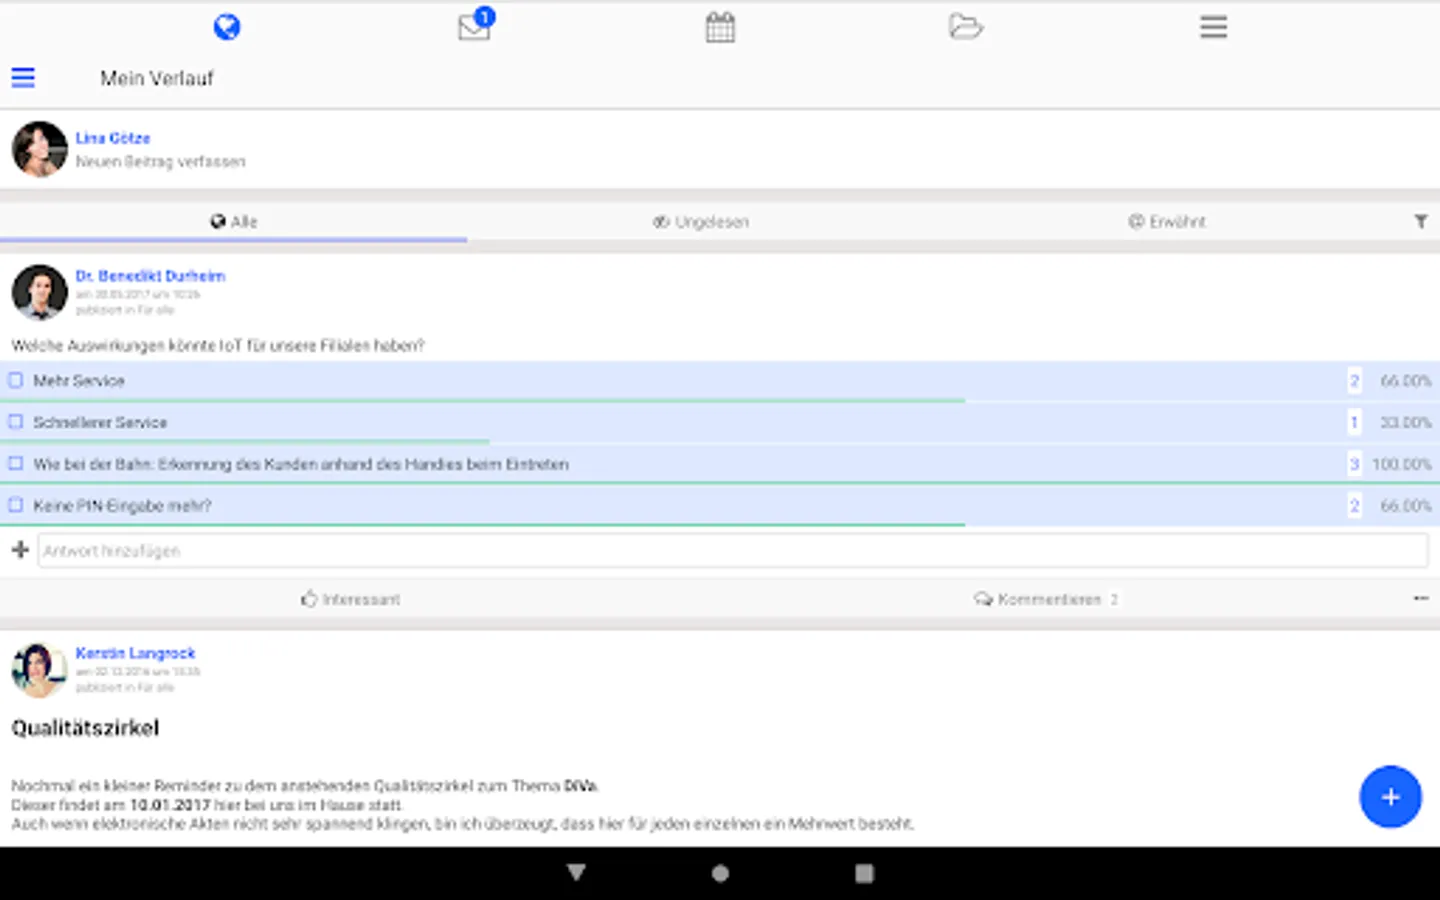Open Dr. Benedikt Durheim profile link
Viewport: 1440px width, 900px height.
[x=150, y=276]
